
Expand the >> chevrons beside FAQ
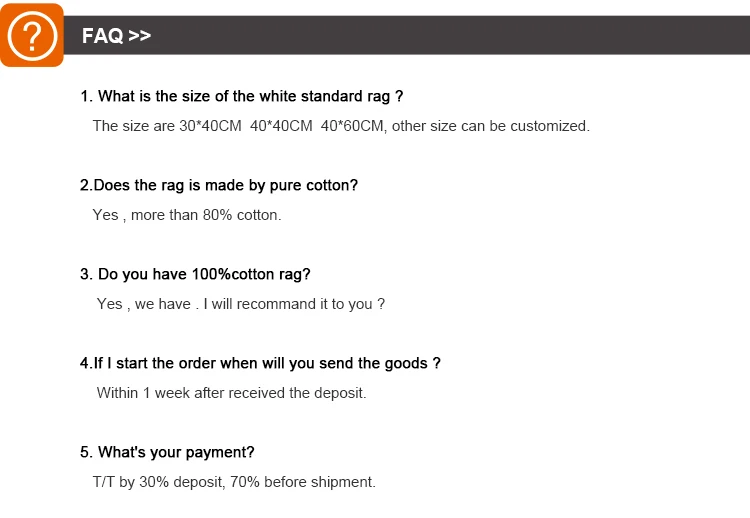point(140,36)
